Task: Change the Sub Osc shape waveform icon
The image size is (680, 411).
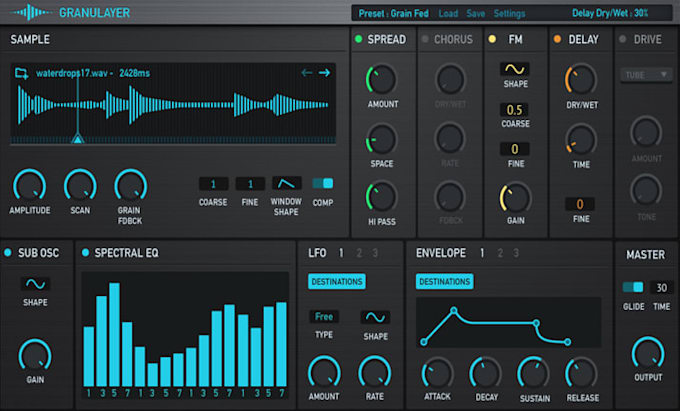Action: [x=35, y=284]
